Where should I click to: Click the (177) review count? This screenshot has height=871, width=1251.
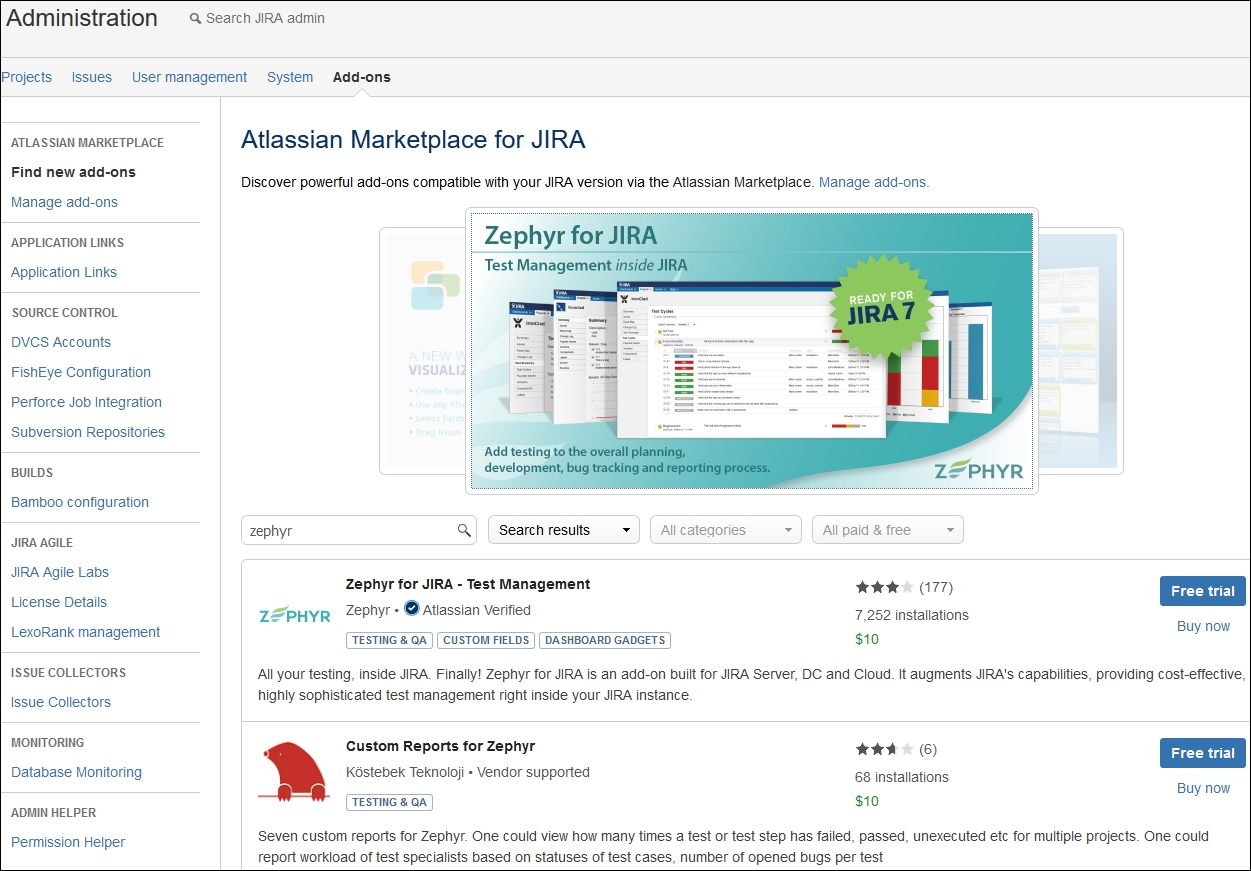coord(936,587)
